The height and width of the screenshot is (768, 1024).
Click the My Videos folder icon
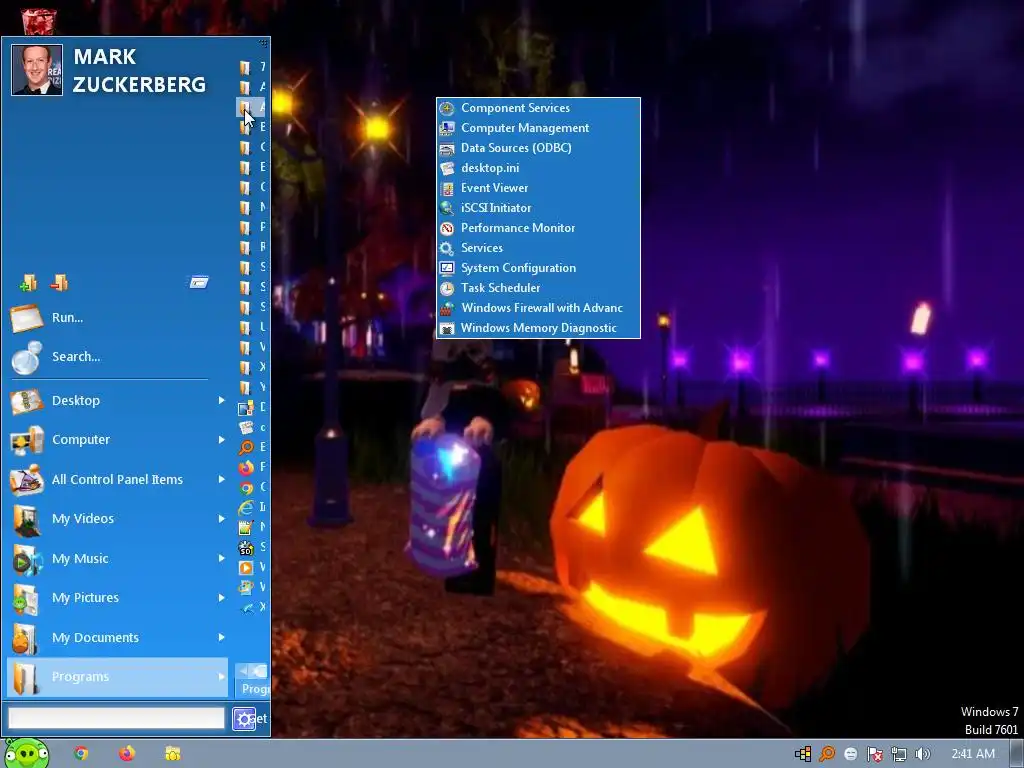click(26, 520)
